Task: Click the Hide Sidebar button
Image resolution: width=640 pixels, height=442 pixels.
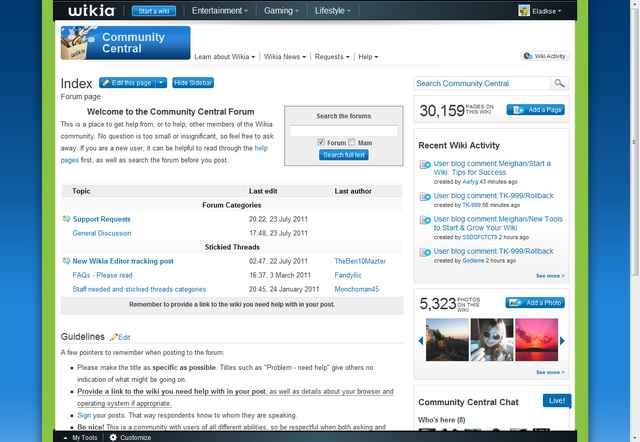Action: coord(193,83)
